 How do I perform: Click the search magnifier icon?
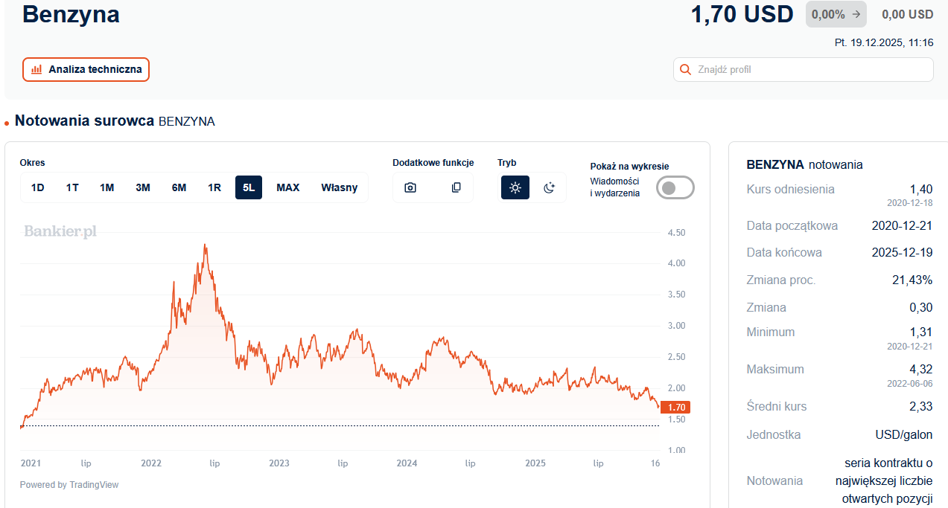(685, 70)
